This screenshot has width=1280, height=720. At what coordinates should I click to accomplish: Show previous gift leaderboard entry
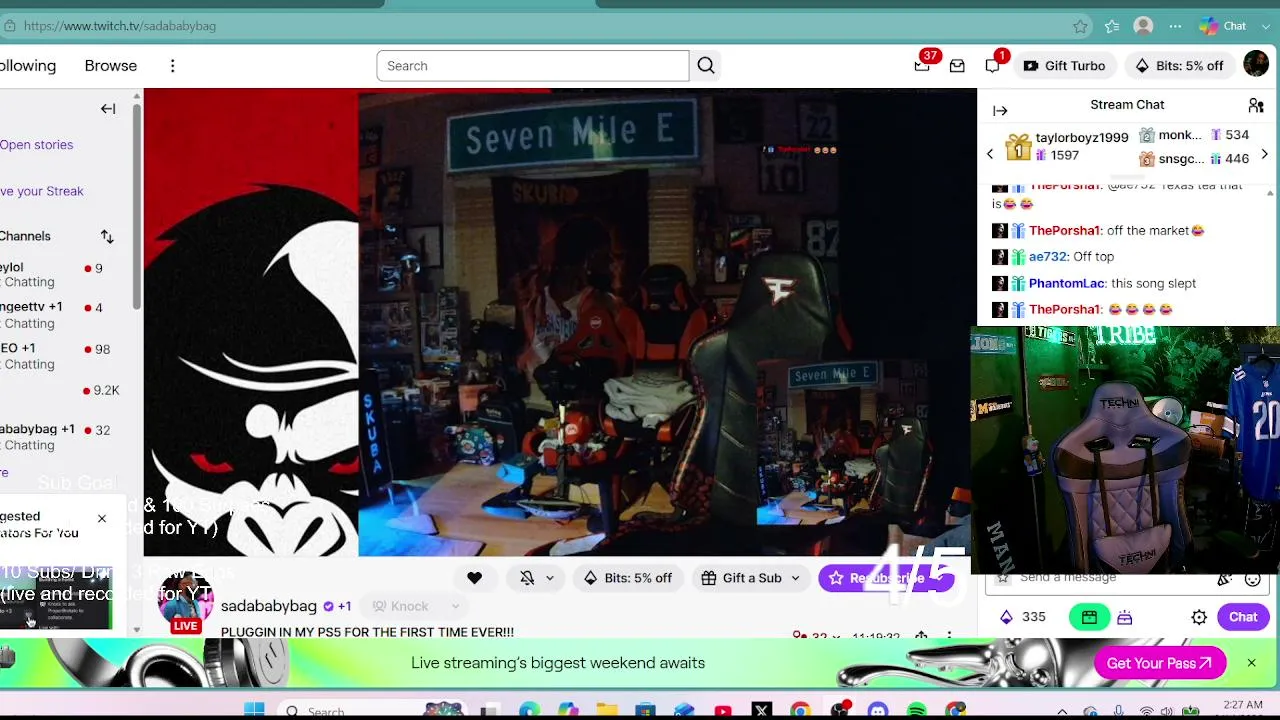(990, 154)
